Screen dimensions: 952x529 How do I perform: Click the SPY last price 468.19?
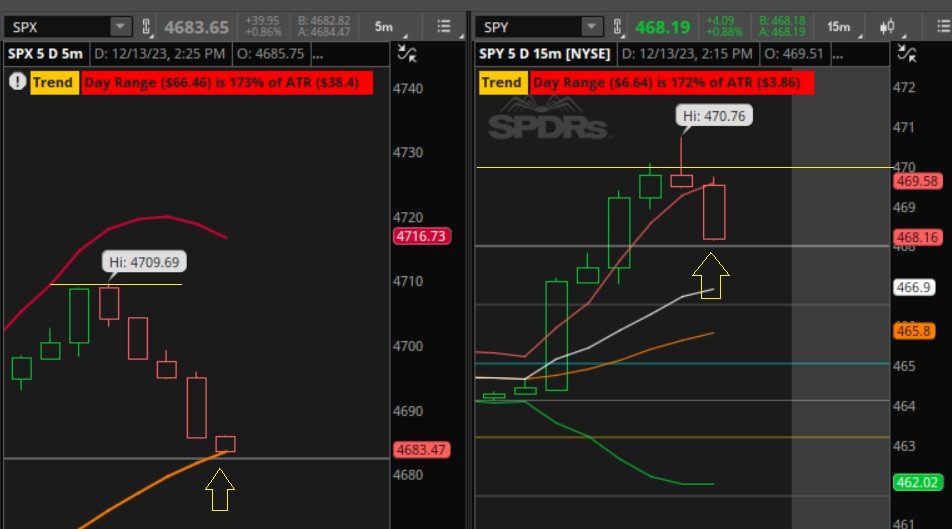tap(662, 27)
